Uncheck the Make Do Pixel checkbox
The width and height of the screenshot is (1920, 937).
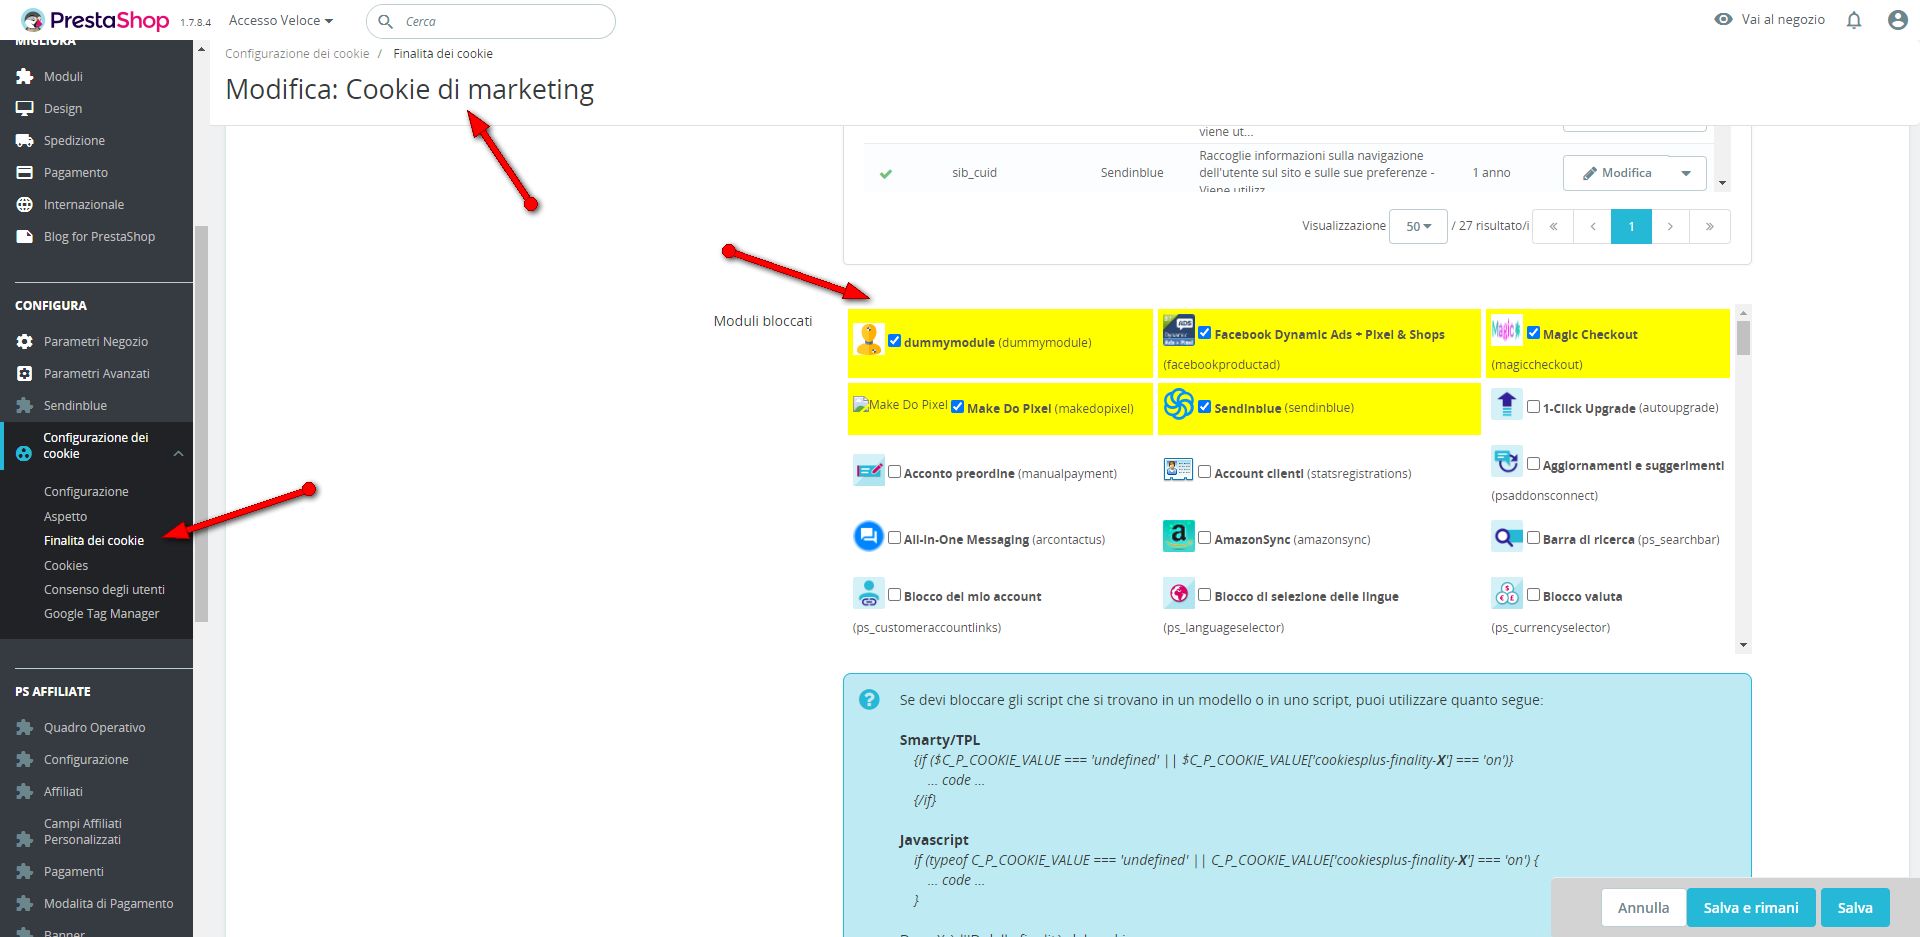[x=958, y=406]
